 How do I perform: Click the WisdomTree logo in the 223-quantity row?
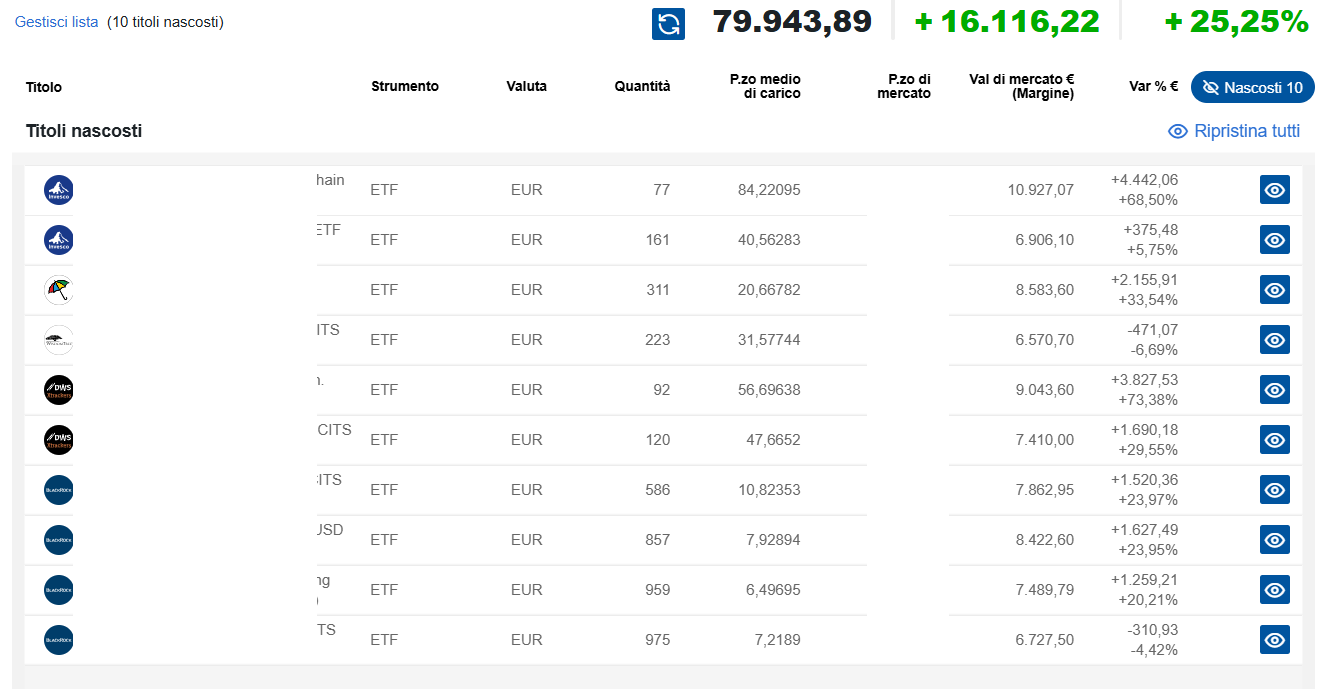pos(59,340)
